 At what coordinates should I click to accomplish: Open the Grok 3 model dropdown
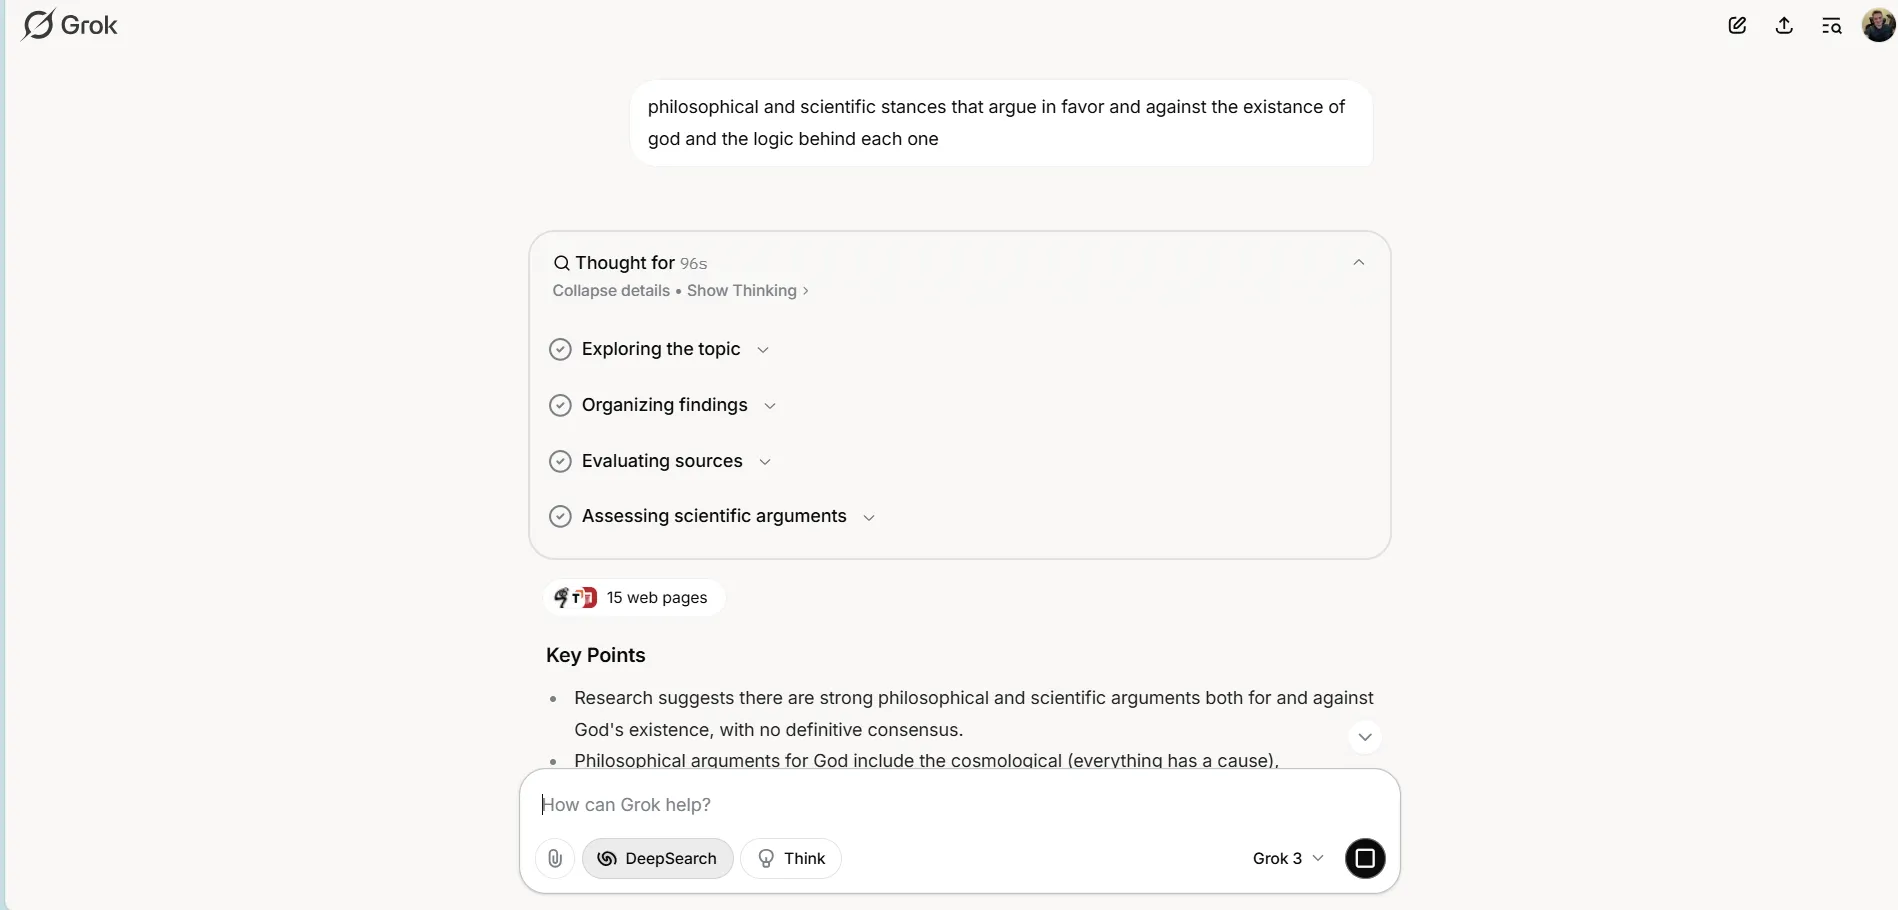[x=1288, y=858]
